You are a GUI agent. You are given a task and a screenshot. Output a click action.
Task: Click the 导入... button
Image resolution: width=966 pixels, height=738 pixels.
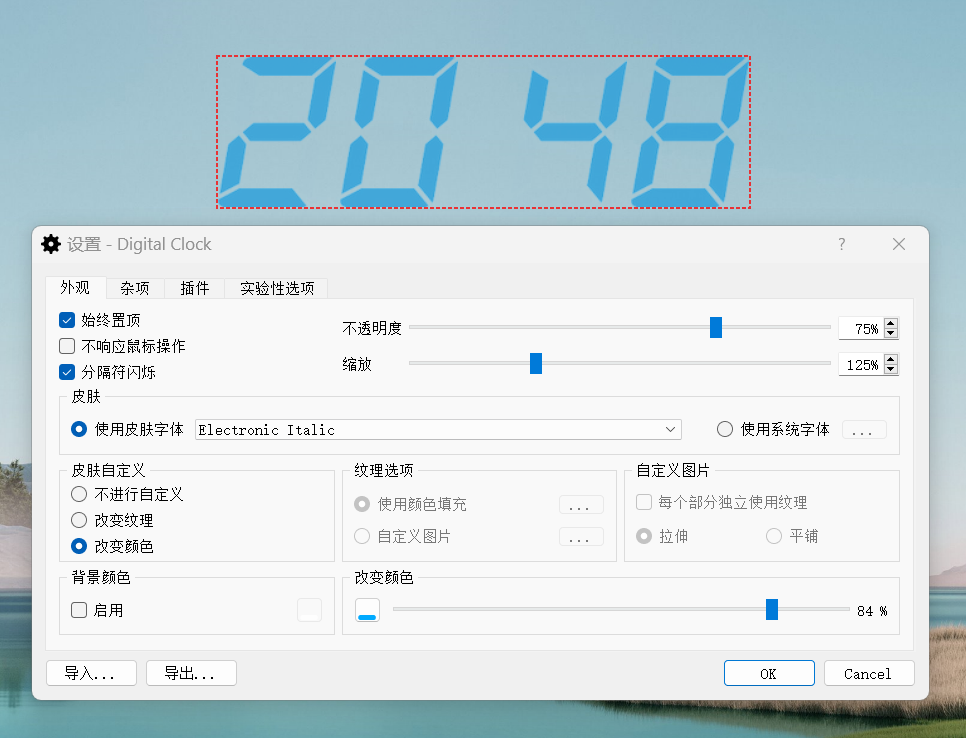click(90, 673)
